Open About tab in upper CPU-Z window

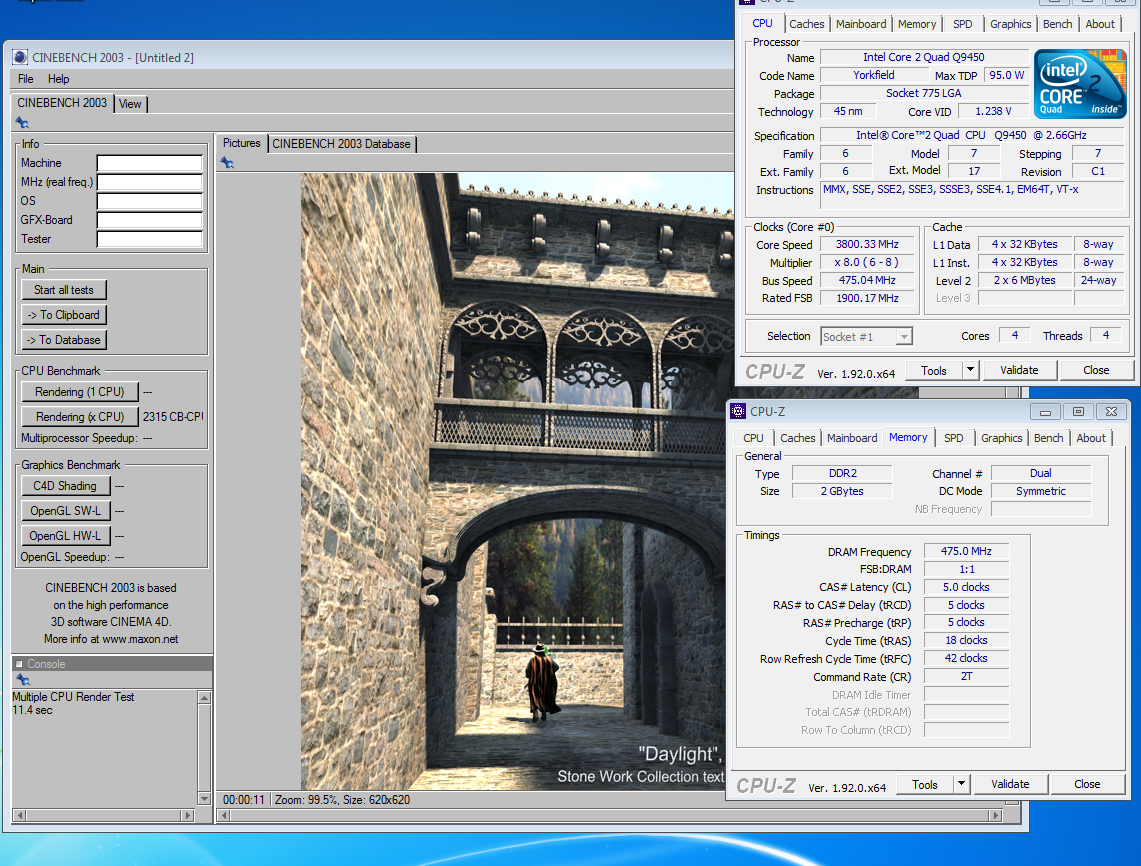click(x=1100, y=24)
